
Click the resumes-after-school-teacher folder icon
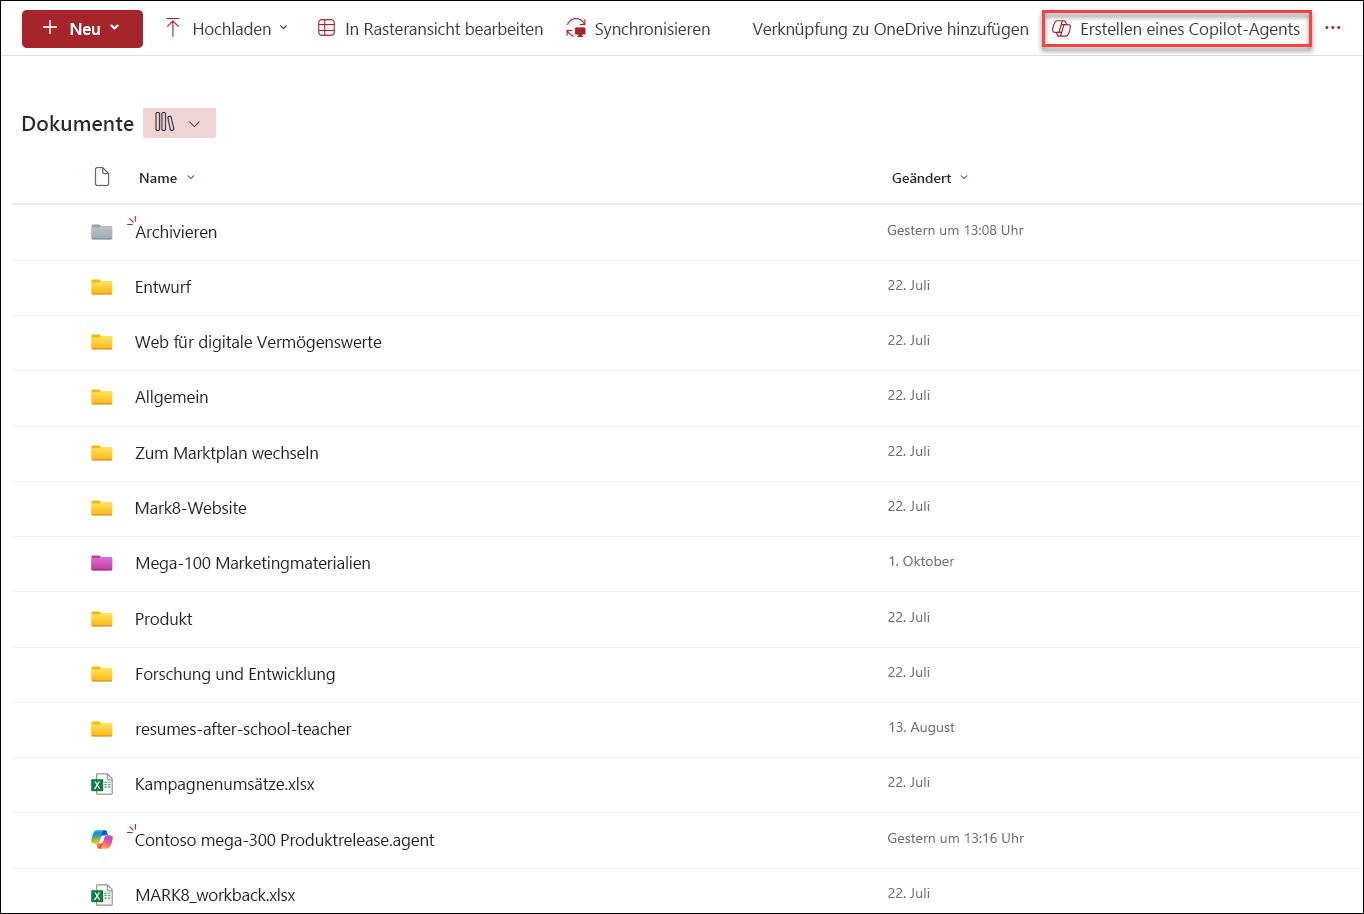click(101, 729)
